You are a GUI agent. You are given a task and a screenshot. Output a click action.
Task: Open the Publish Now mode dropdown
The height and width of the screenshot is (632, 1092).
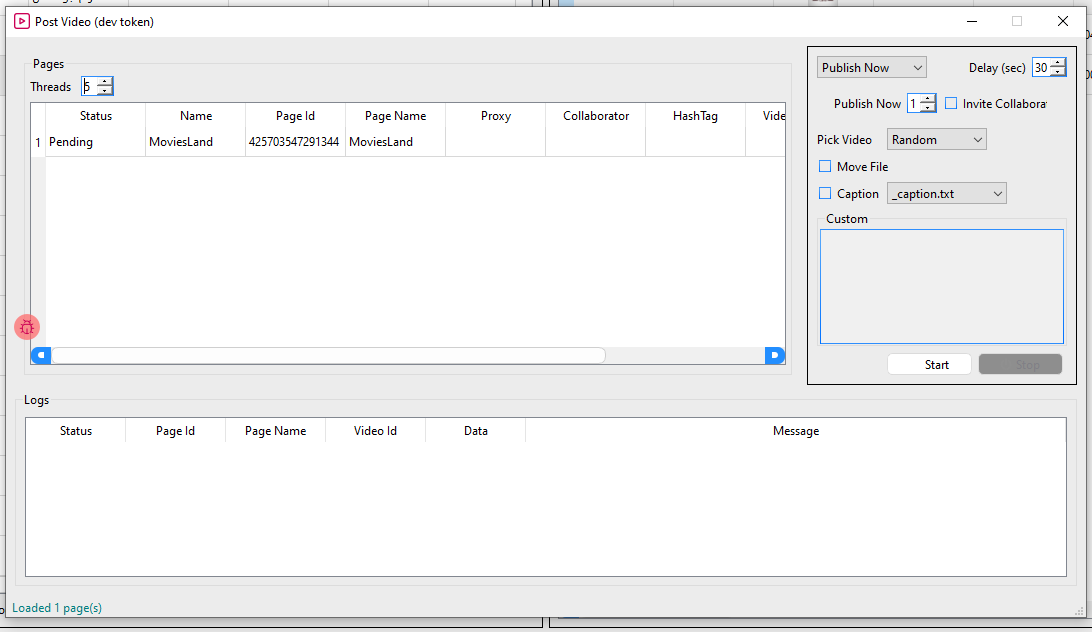871,68
